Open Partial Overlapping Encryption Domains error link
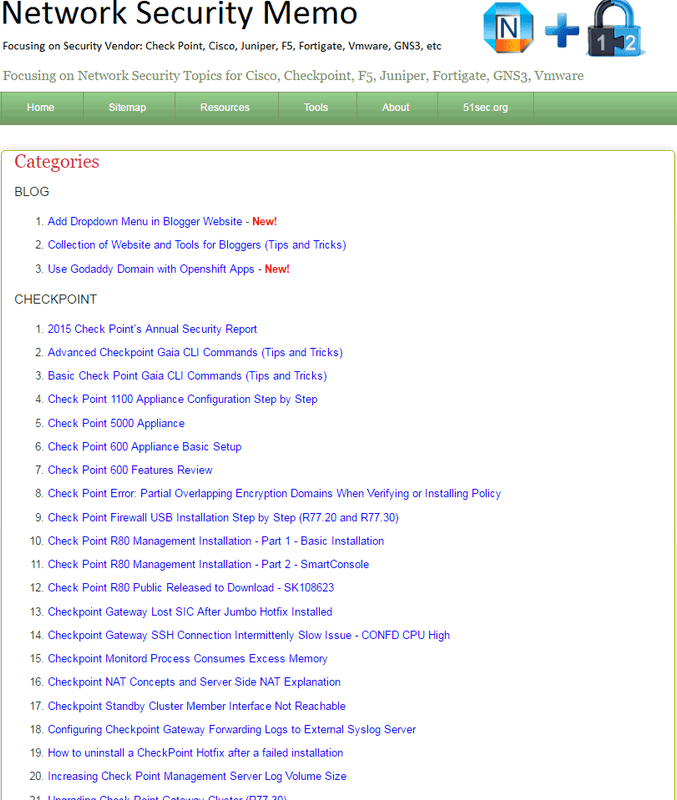This screenshot has height=800, width=677. pos(274,494)
